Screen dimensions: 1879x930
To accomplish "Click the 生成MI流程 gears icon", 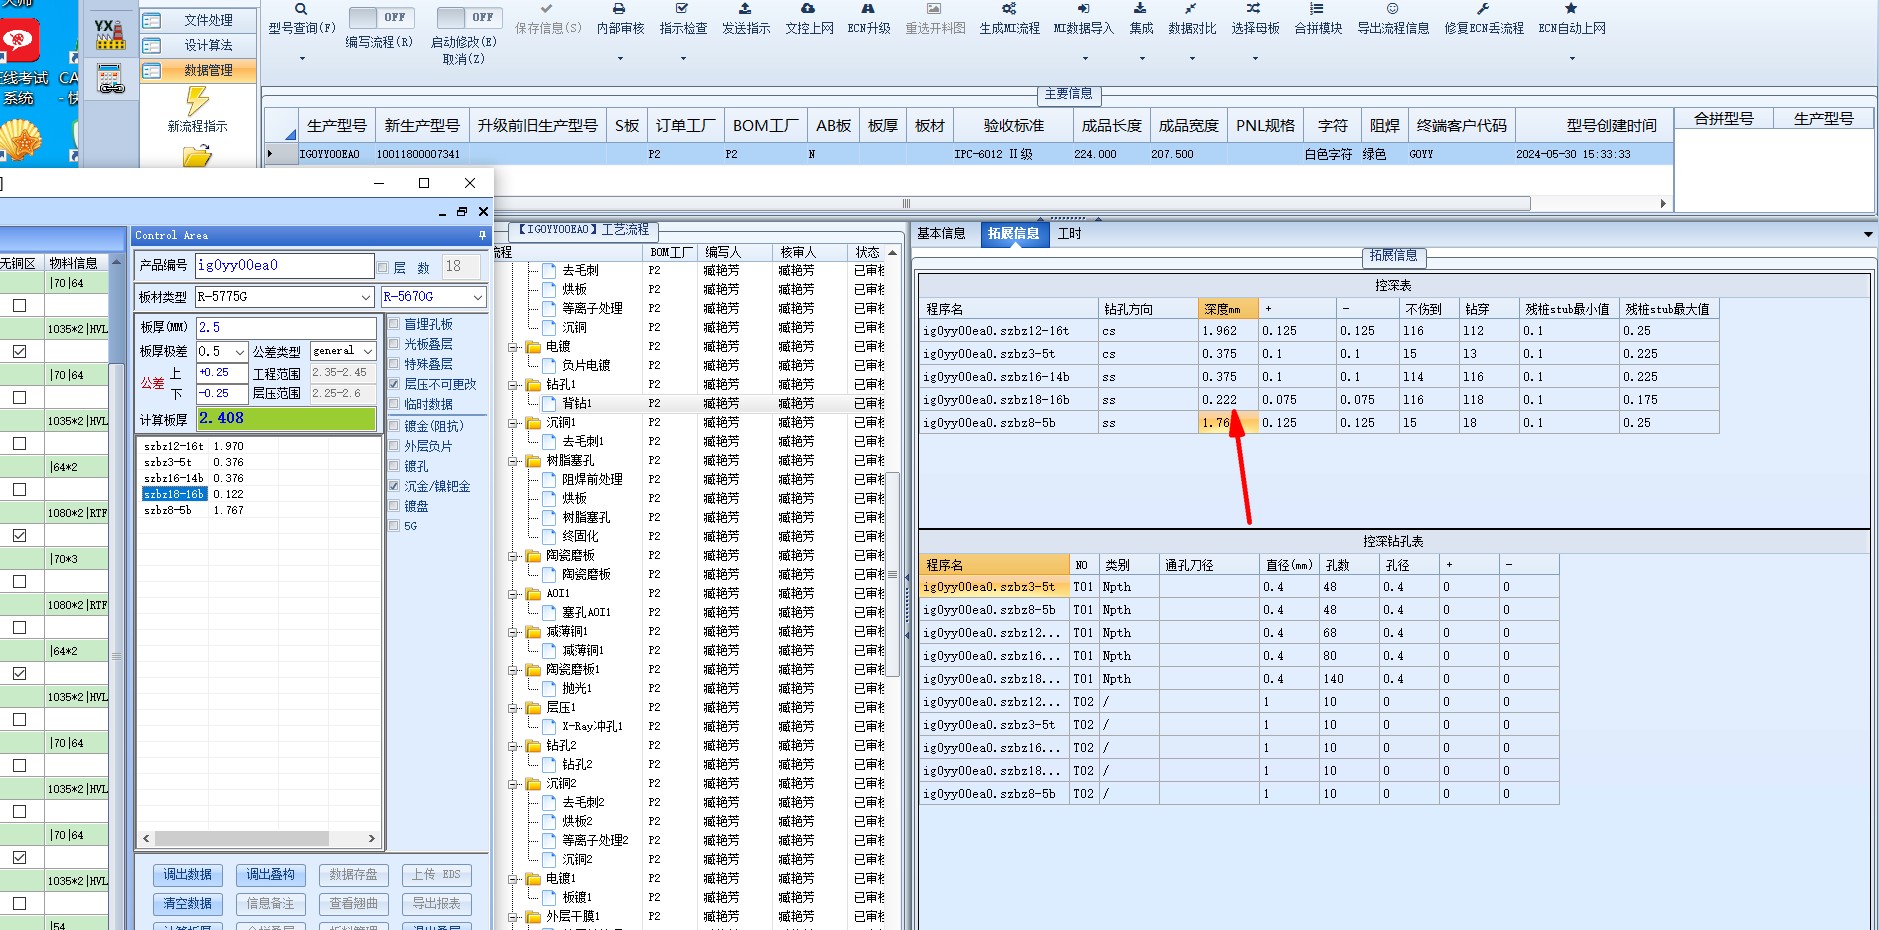I will click(1009, 9).
